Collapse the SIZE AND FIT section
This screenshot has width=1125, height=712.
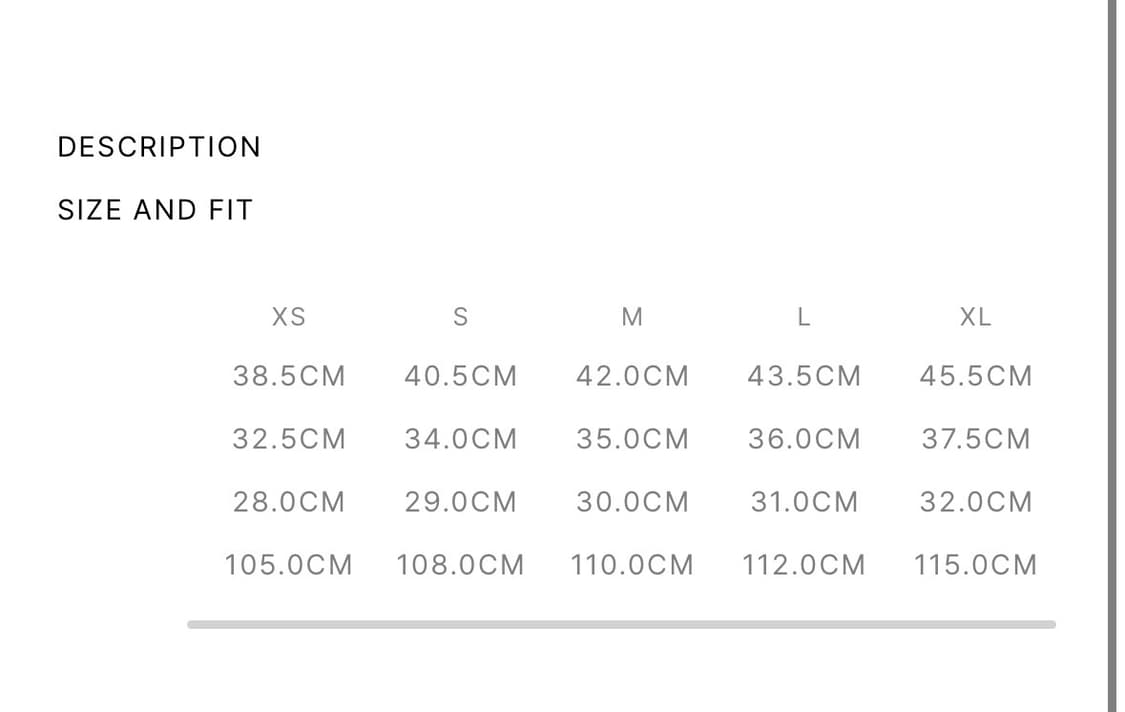(x=155, y=210)
